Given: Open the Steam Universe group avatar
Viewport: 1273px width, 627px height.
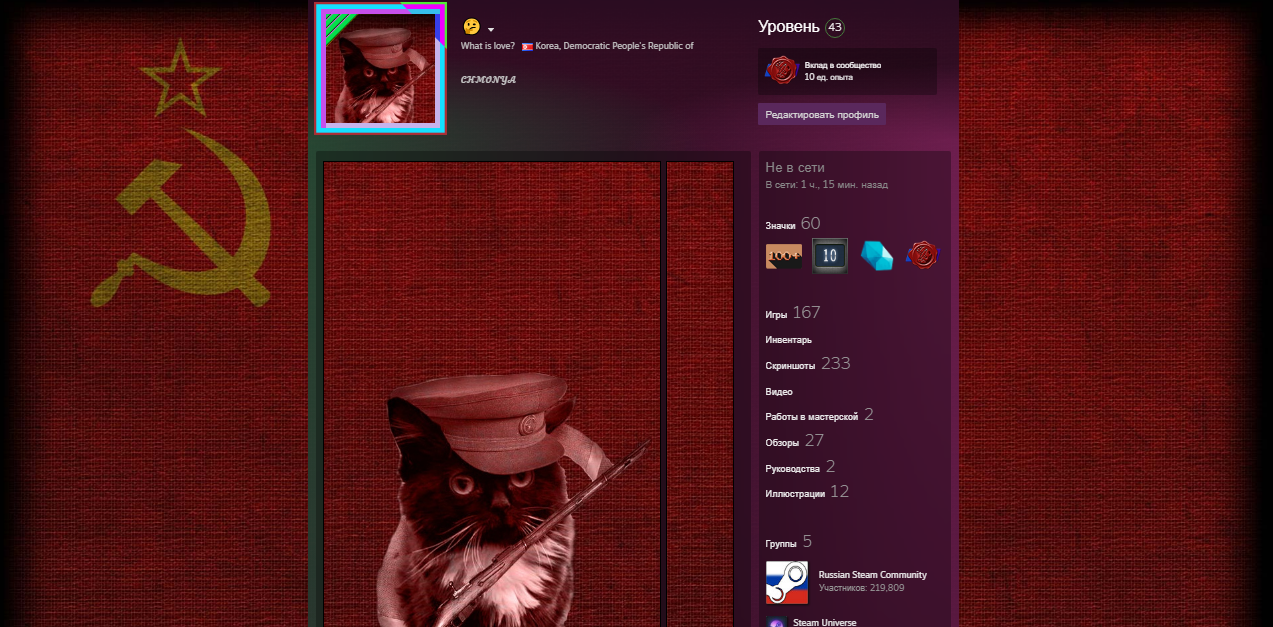Looking at the screenshot, I should [x=775, y=622].
